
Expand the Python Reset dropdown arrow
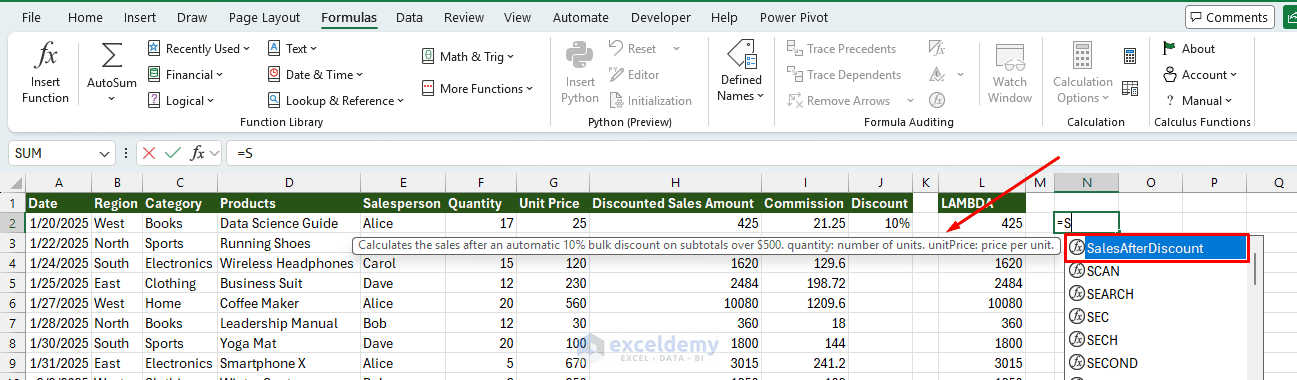(676, 48)
